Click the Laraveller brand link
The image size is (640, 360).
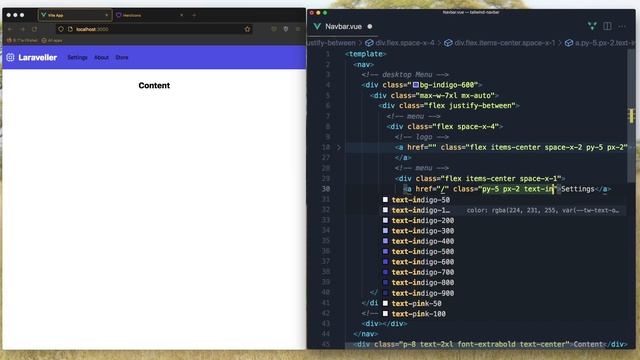32,58
